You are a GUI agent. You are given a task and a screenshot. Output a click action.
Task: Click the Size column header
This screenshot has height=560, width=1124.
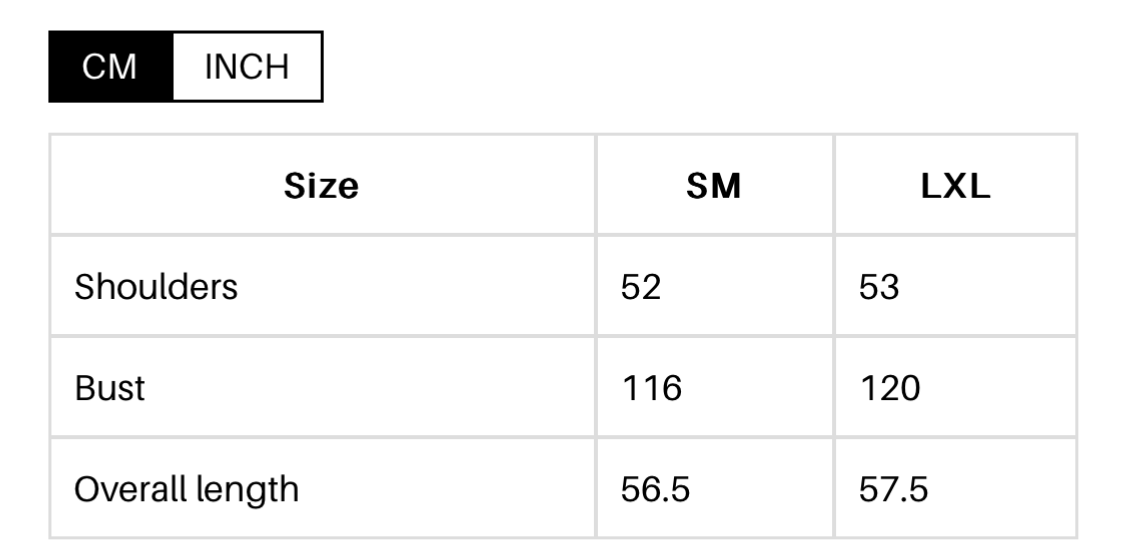point(321,186)
